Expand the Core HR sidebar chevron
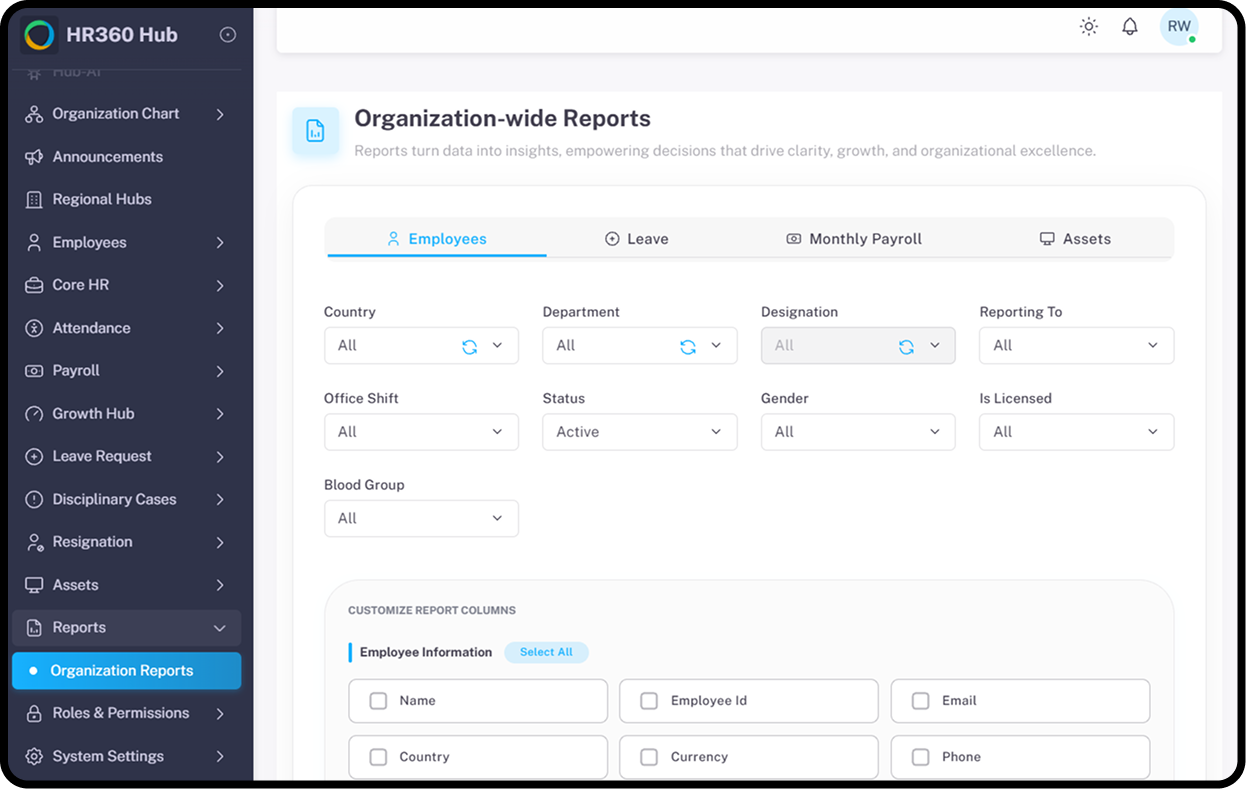This screenshot has width=1246, height=789. 220,285
